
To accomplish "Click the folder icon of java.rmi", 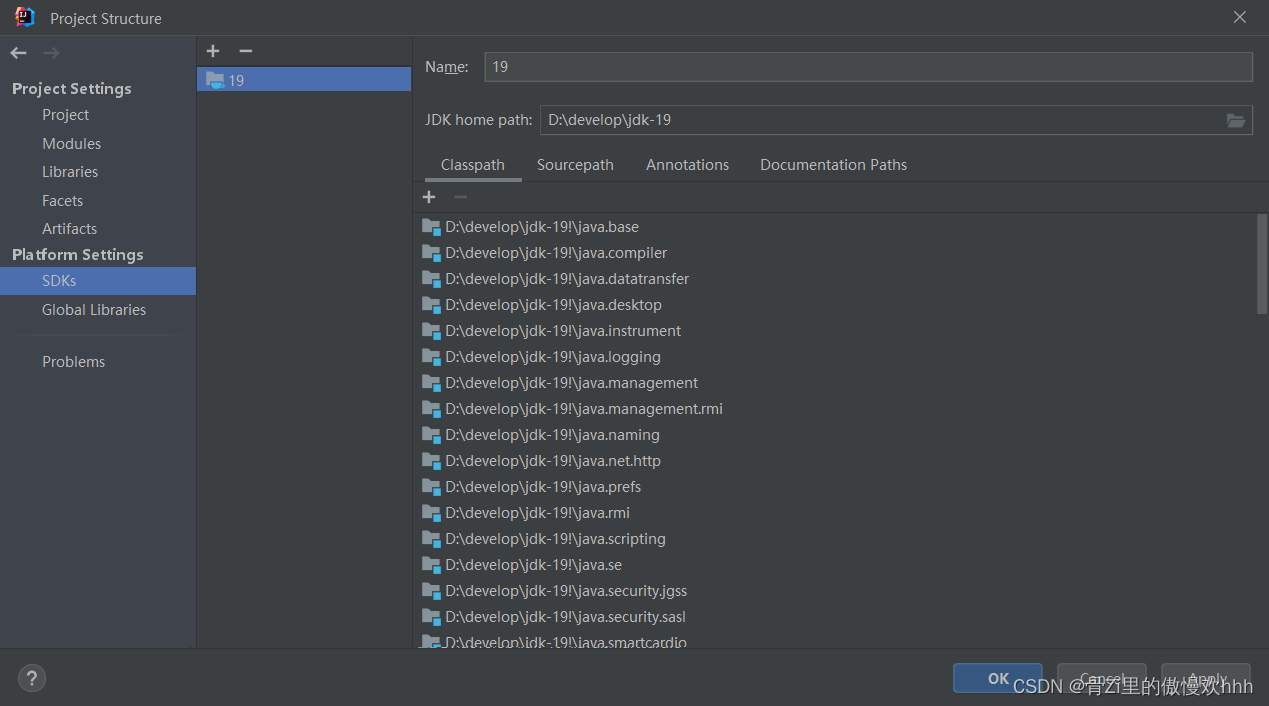I will point(431,513).
